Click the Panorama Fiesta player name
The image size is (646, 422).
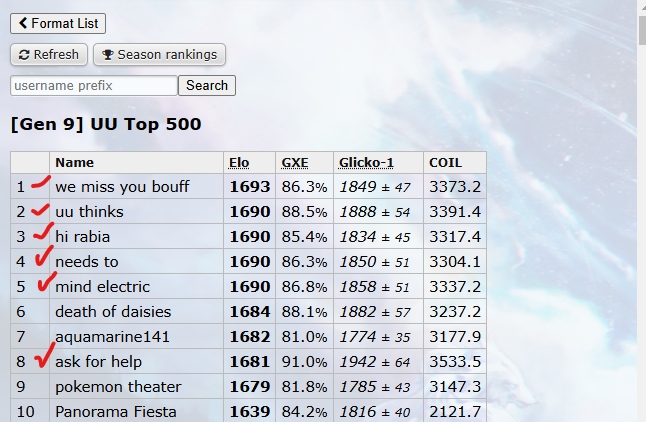[114, 411]
